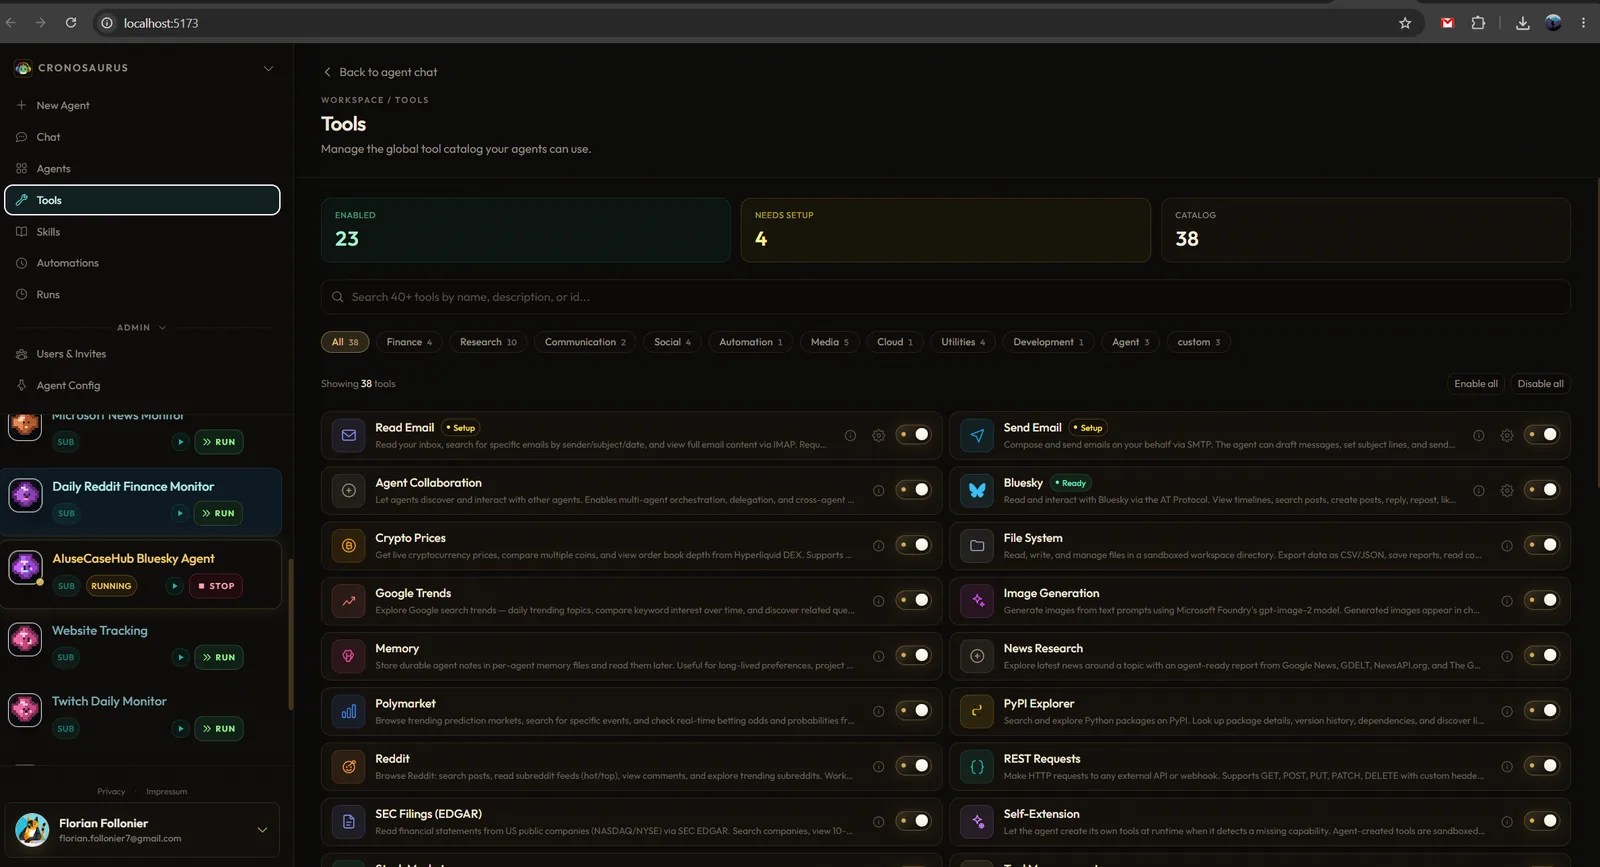
Task: Toggle the Google Trends tool switch
Action: tap(913, 601)
